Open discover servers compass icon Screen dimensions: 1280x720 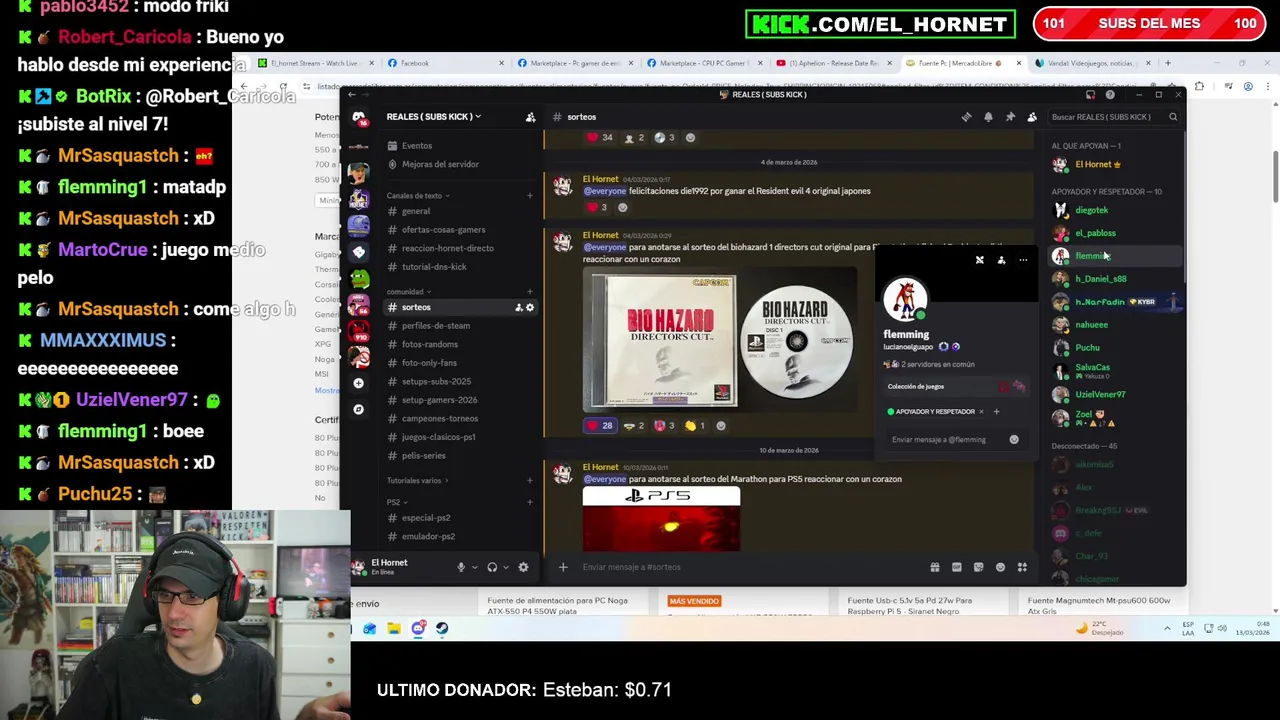pyautogui.click(x=359, y=409)
